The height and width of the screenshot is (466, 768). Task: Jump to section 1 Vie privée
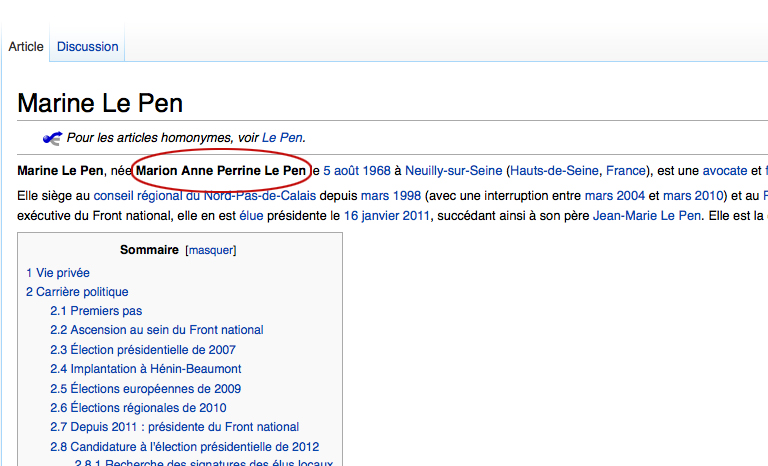58,273
